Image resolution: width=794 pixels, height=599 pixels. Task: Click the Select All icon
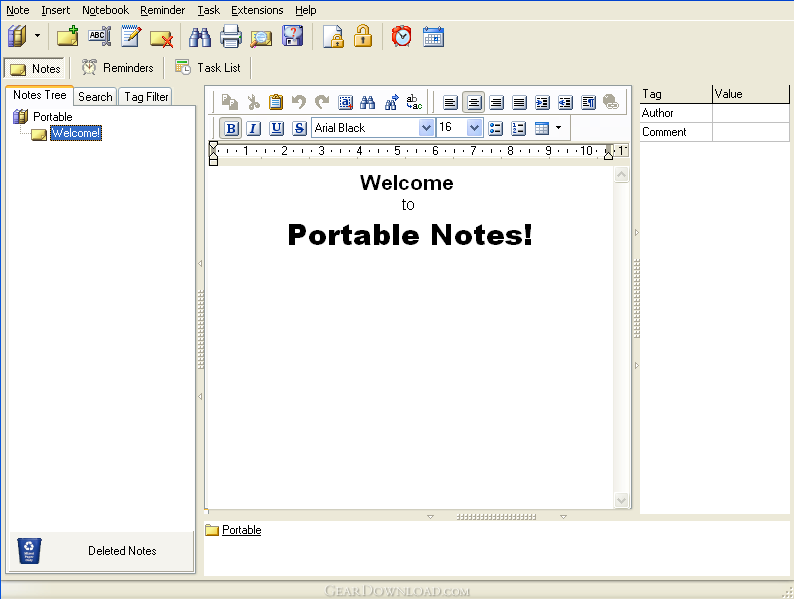[345, 102]
